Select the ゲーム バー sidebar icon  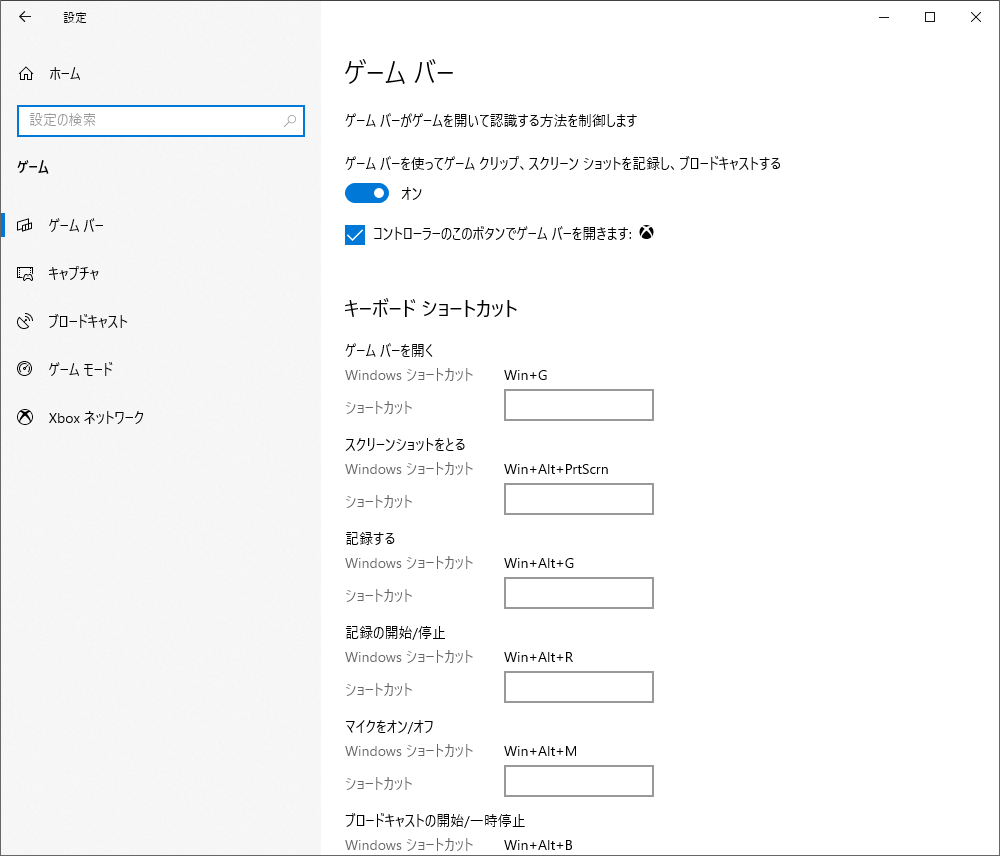click(x=25, y=225)
